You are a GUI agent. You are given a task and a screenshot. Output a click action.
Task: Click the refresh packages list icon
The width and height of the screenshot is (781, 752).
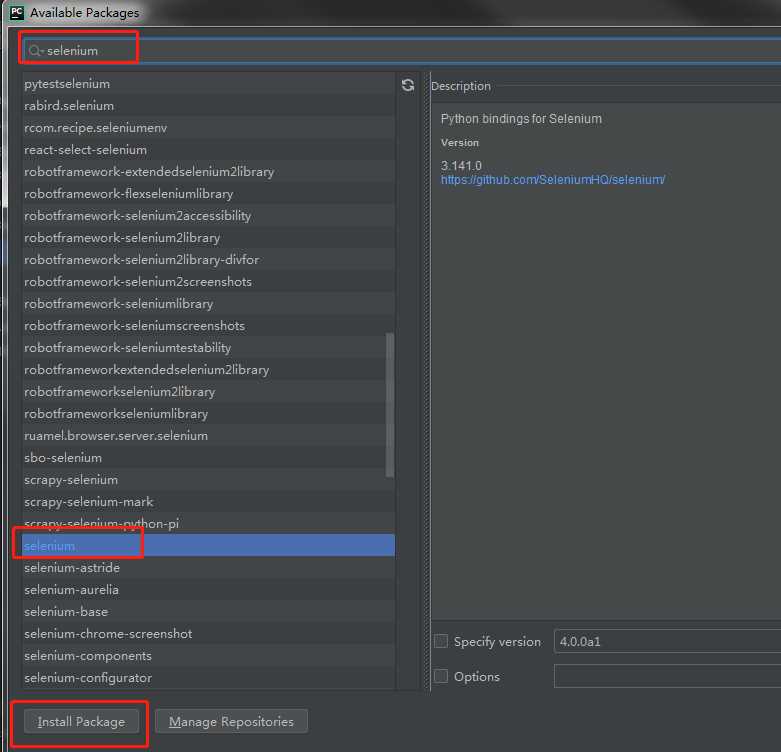click(x=408, y=85)
